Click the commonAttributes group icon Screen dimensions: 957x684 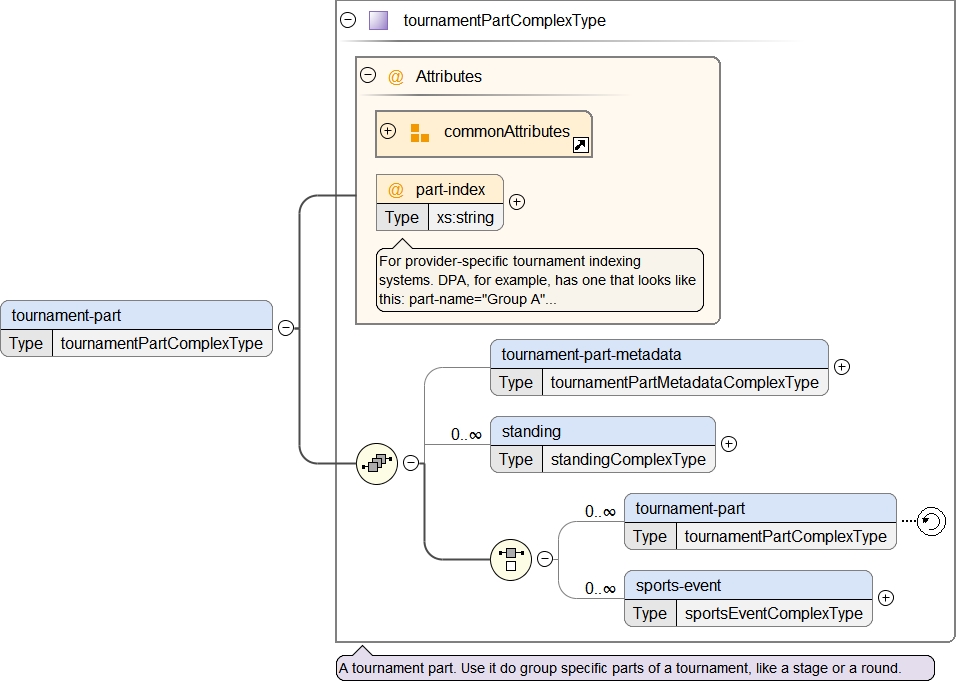(420, 133)
